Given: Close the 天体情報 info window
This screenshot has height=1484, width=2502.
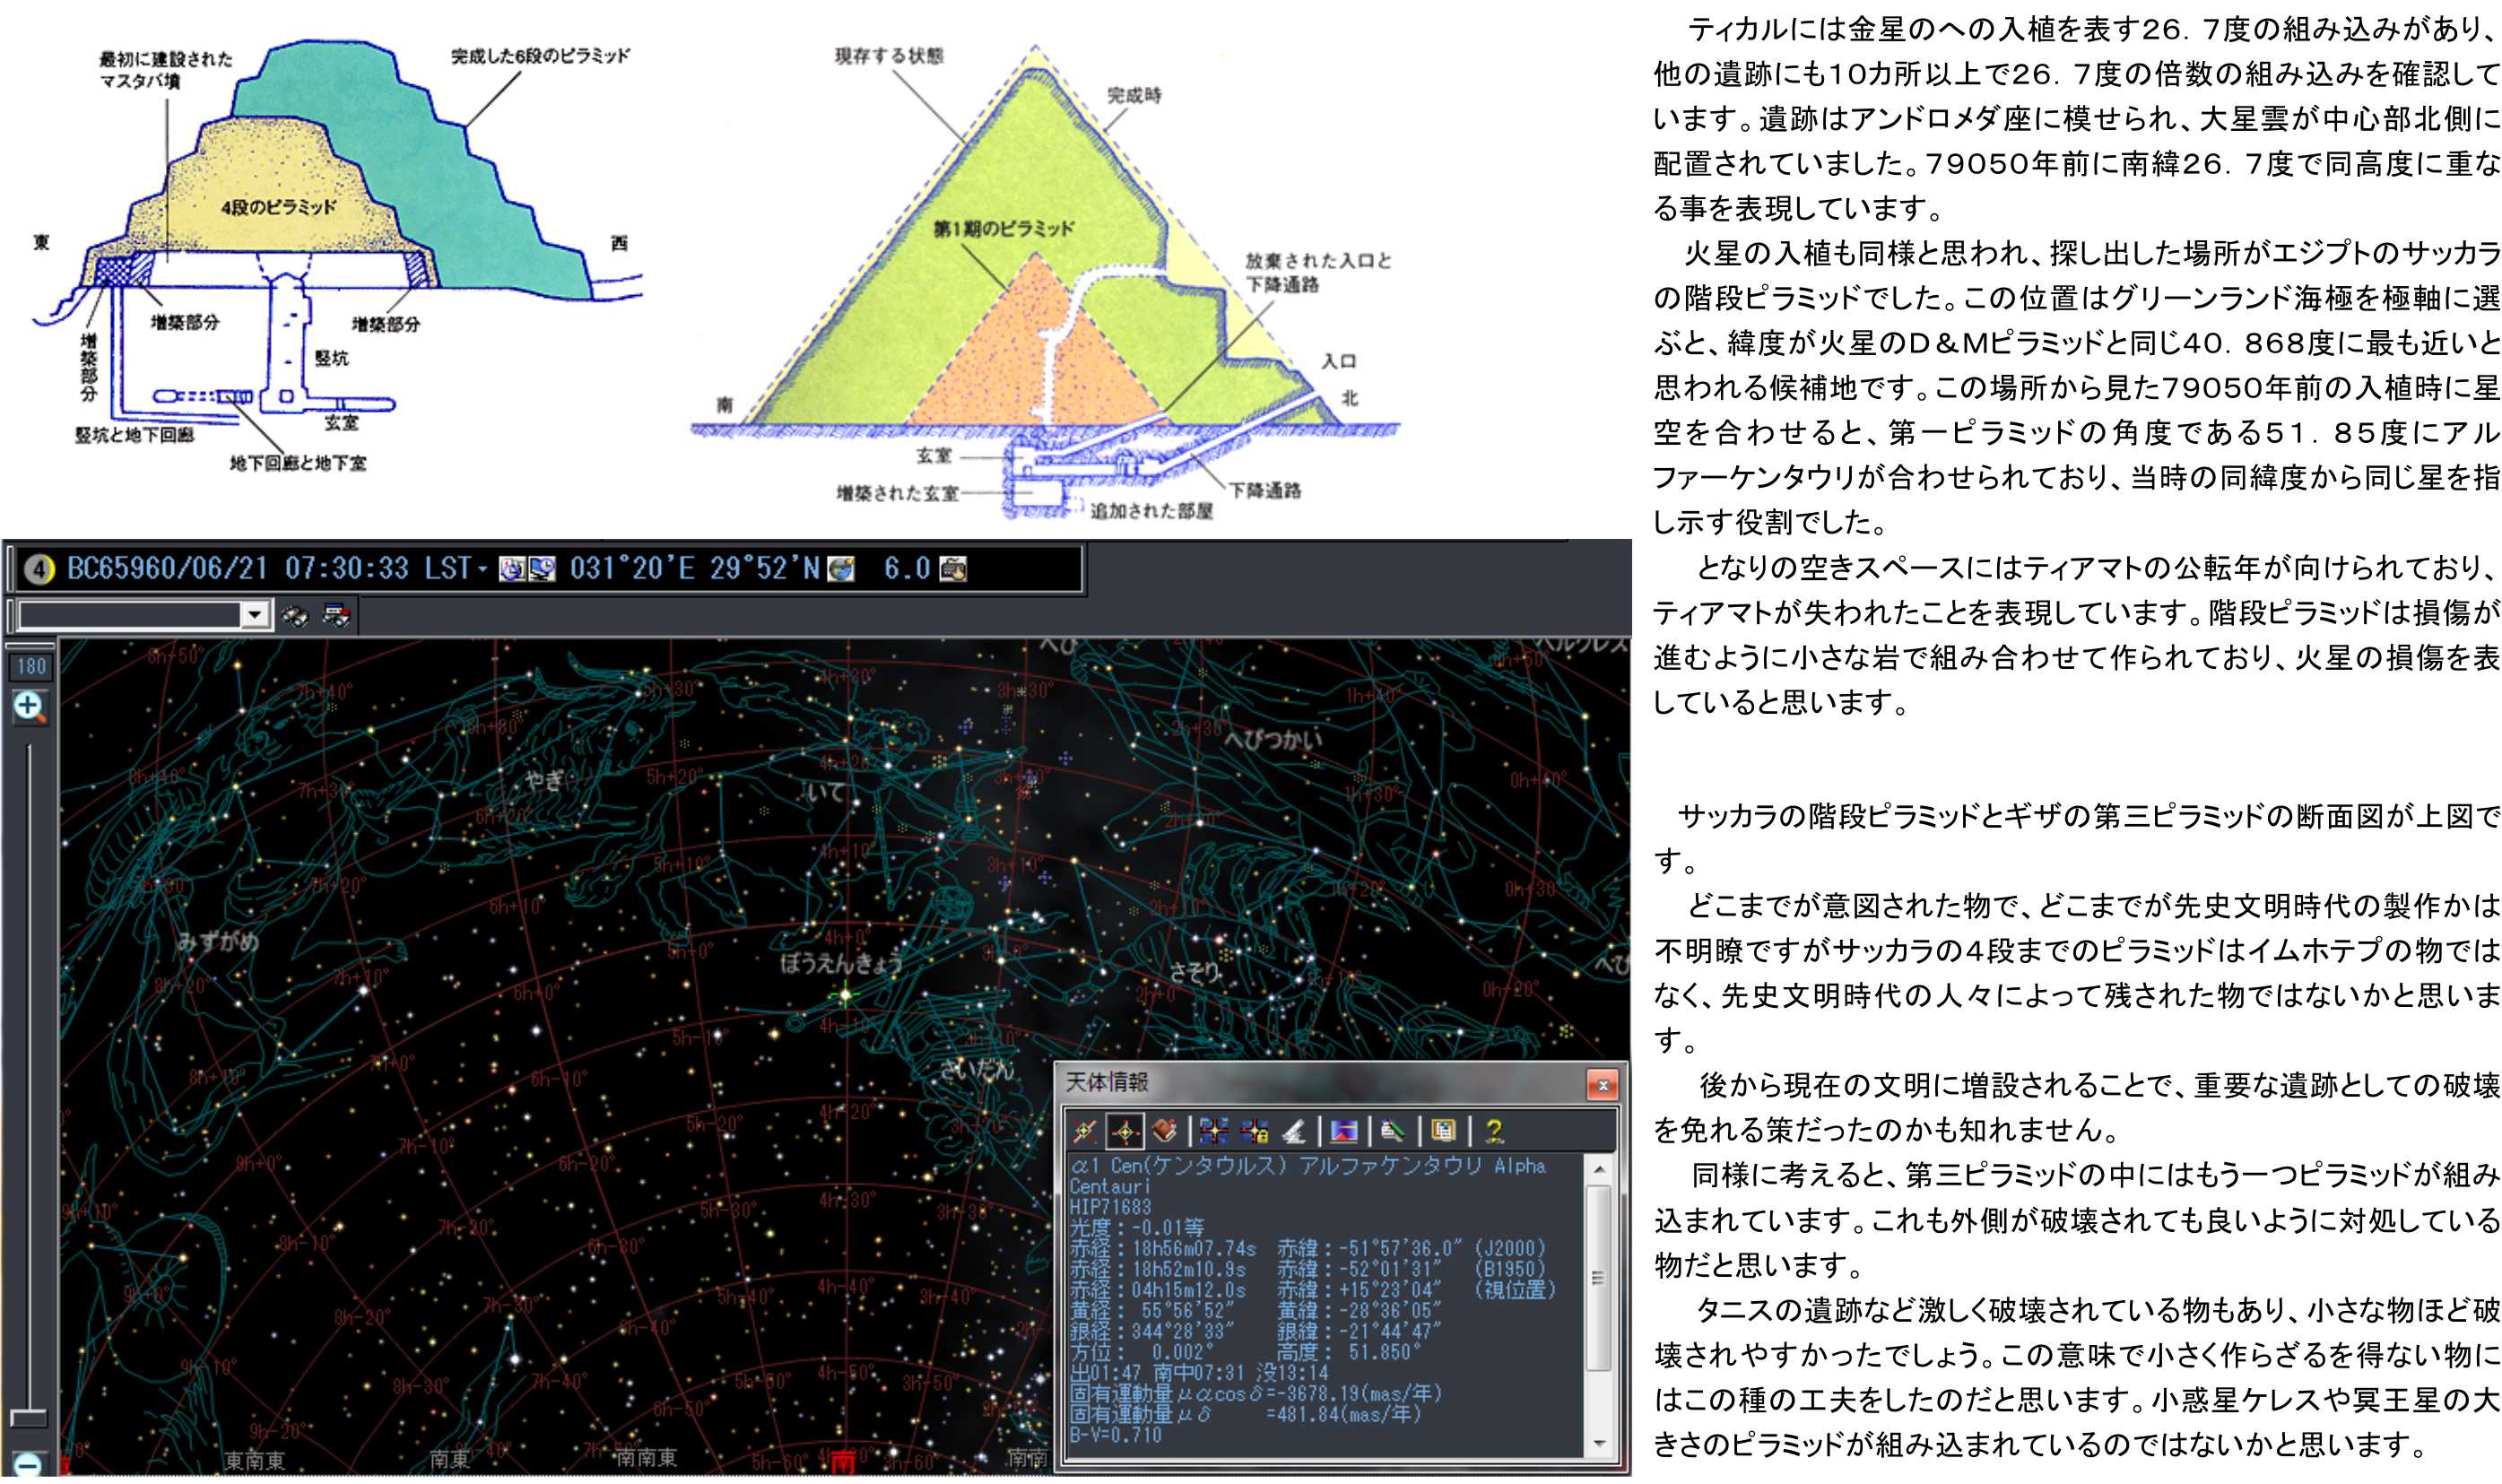Looking at the screenshot, I should [x=1602, y=1086].
